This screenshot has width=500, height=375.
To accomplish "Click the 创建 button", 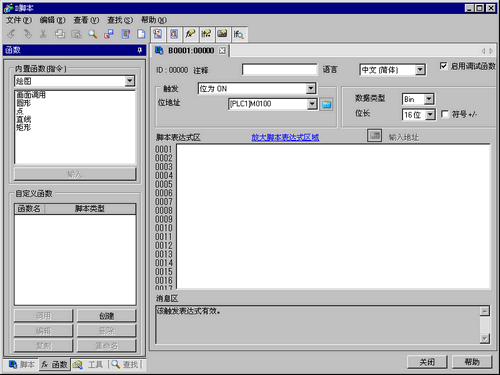I will point(107,316).
